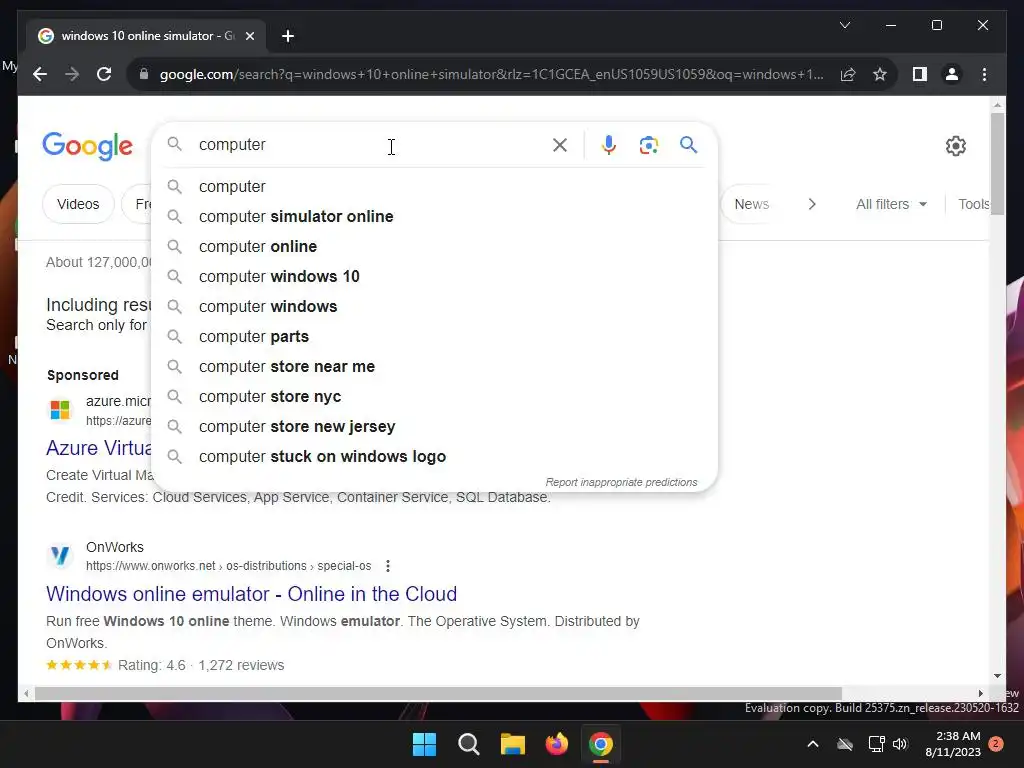Screen dimensions: 1024x768
Task: Click the azure Microsoft favicon
Action: tap(60, 410)
